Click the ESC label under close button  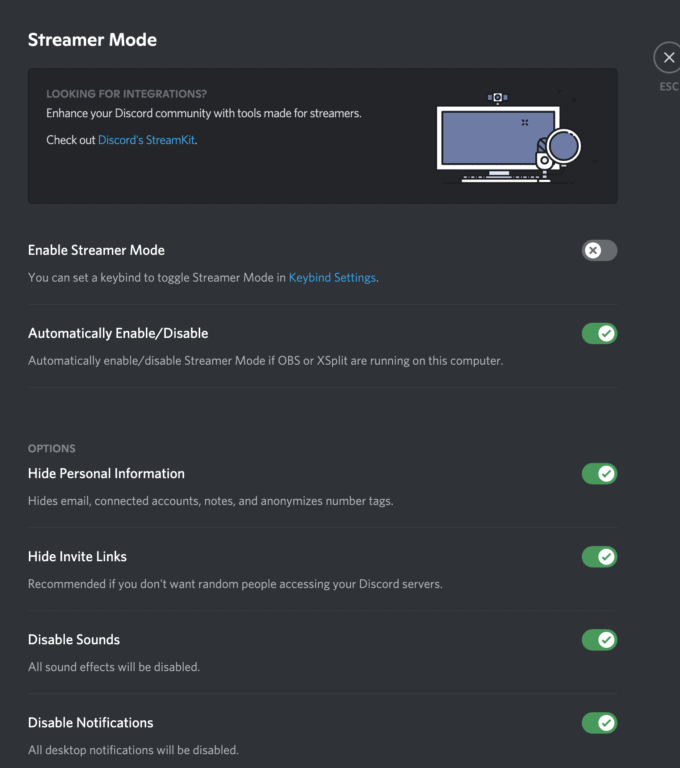coord(669,87)
